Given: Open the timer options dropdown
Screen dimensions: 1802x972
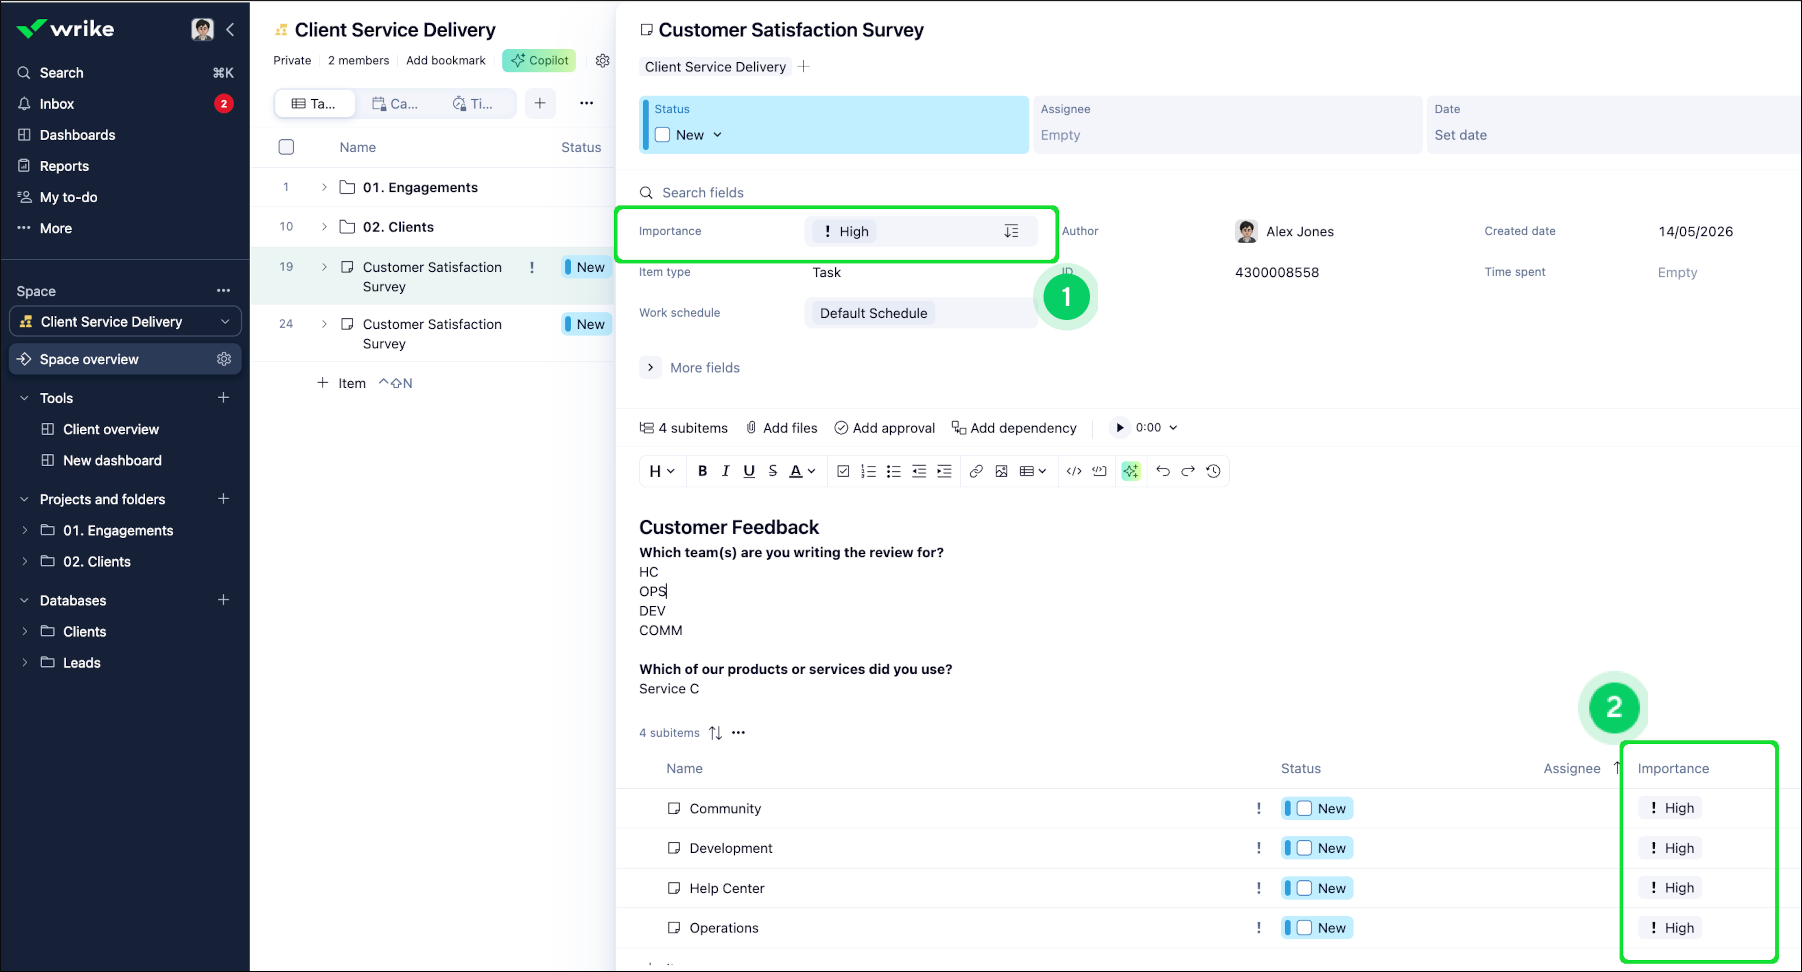Looking at the screenshot, I should click(1173, 428).
